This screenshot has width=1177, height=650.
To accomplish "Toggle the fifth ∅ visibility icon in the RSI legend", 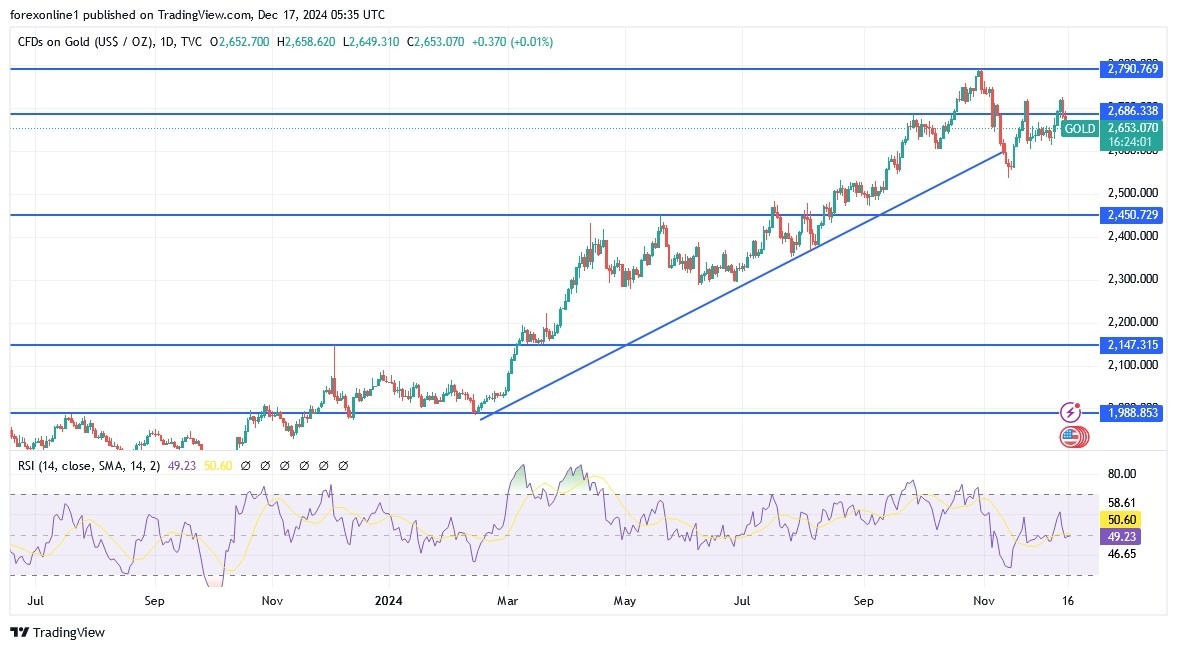I will 323,466.
